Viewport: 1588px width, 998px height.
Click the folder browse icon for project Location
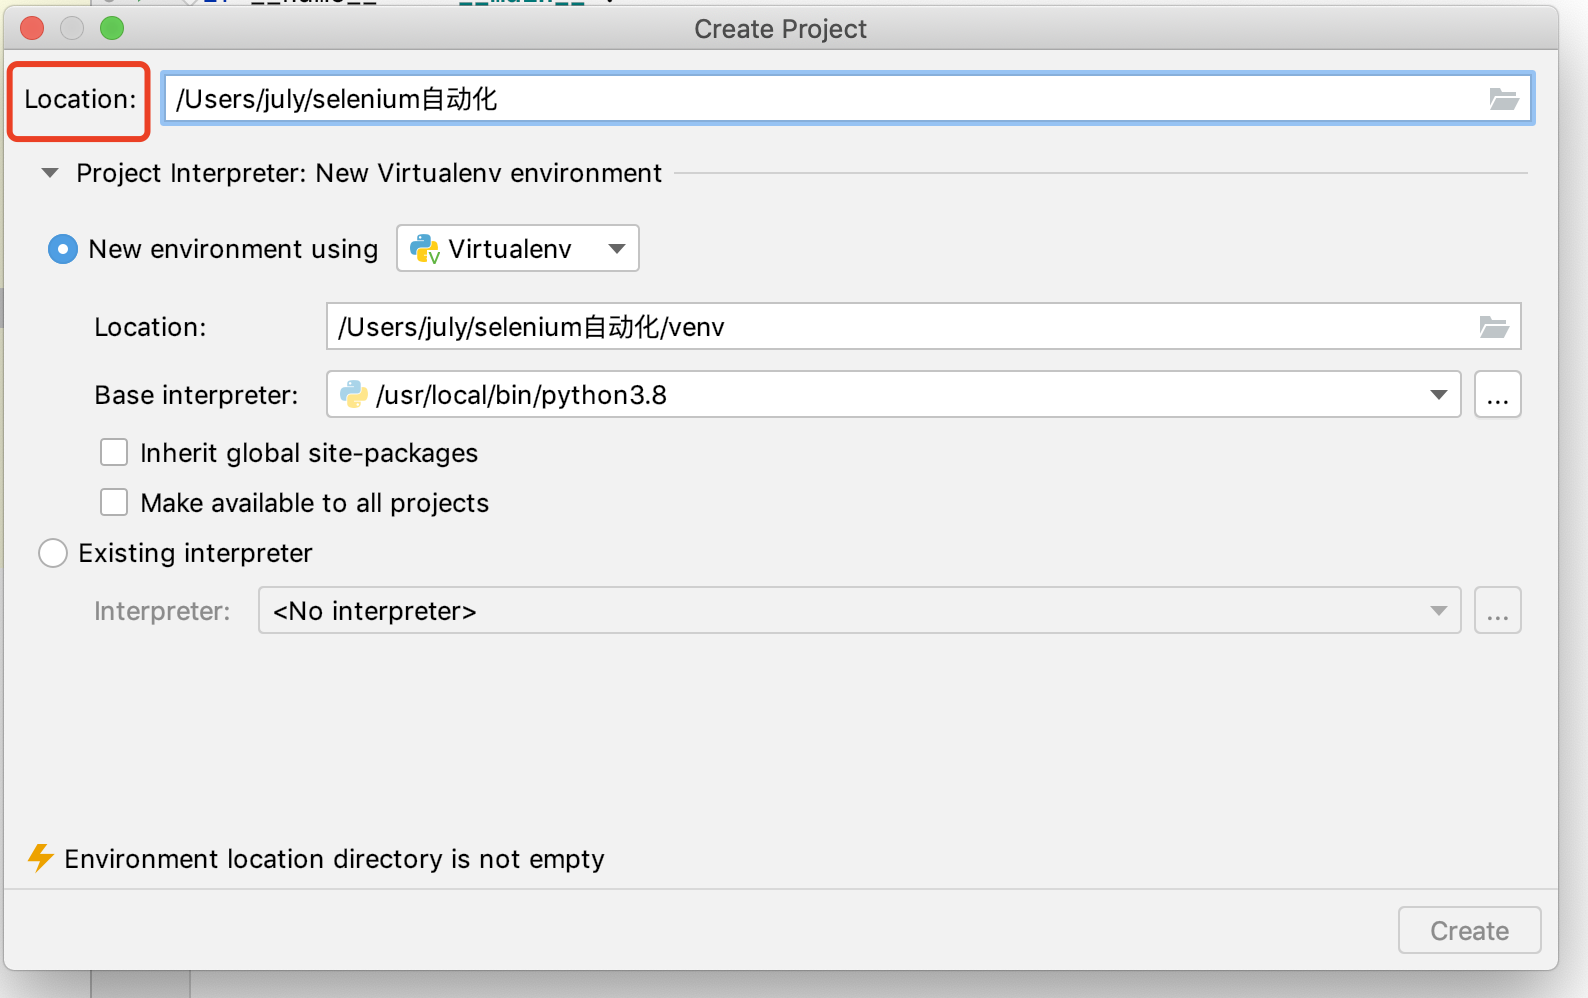pos(1503,99)
